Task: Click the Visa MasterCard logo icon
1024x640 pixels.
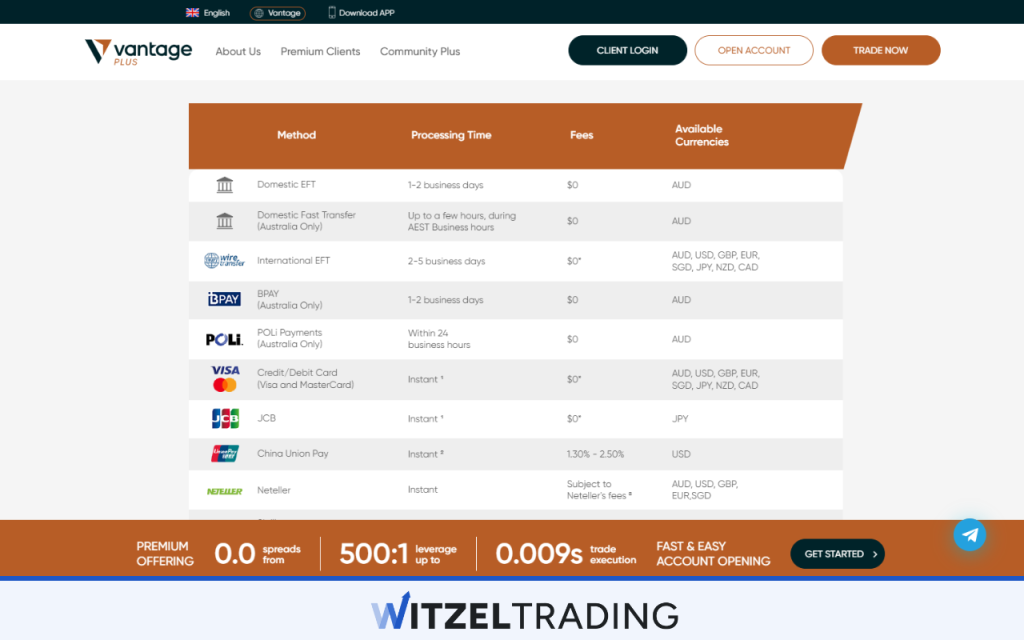Action: pos(225,379)
